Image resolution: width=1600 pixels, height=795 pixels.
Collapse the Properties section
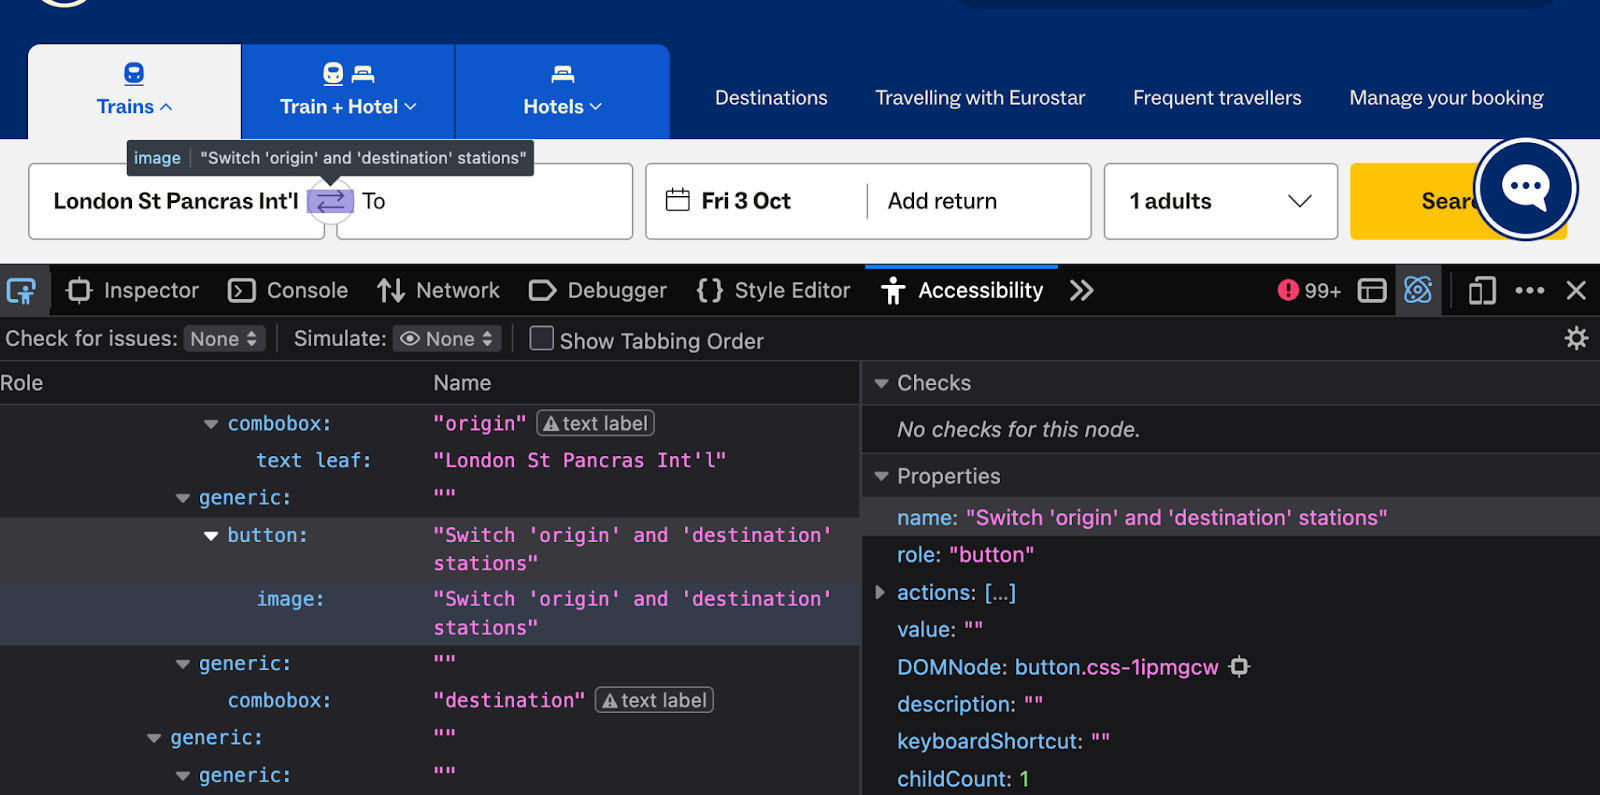coord(881,476)
